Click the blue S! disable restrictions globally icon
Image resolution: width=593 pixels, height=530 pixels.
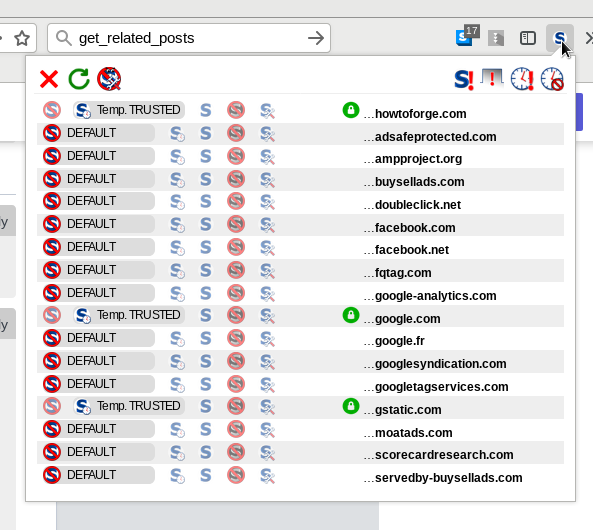point(463,79)
